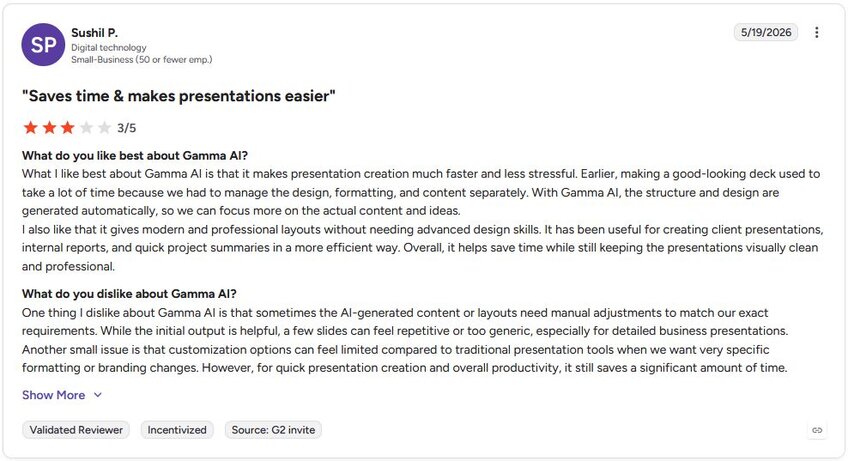This screenshot has width=848, height=461.
Task: Copy review link via chain icon
Action: pyautogui.click(x=817, y=430)
